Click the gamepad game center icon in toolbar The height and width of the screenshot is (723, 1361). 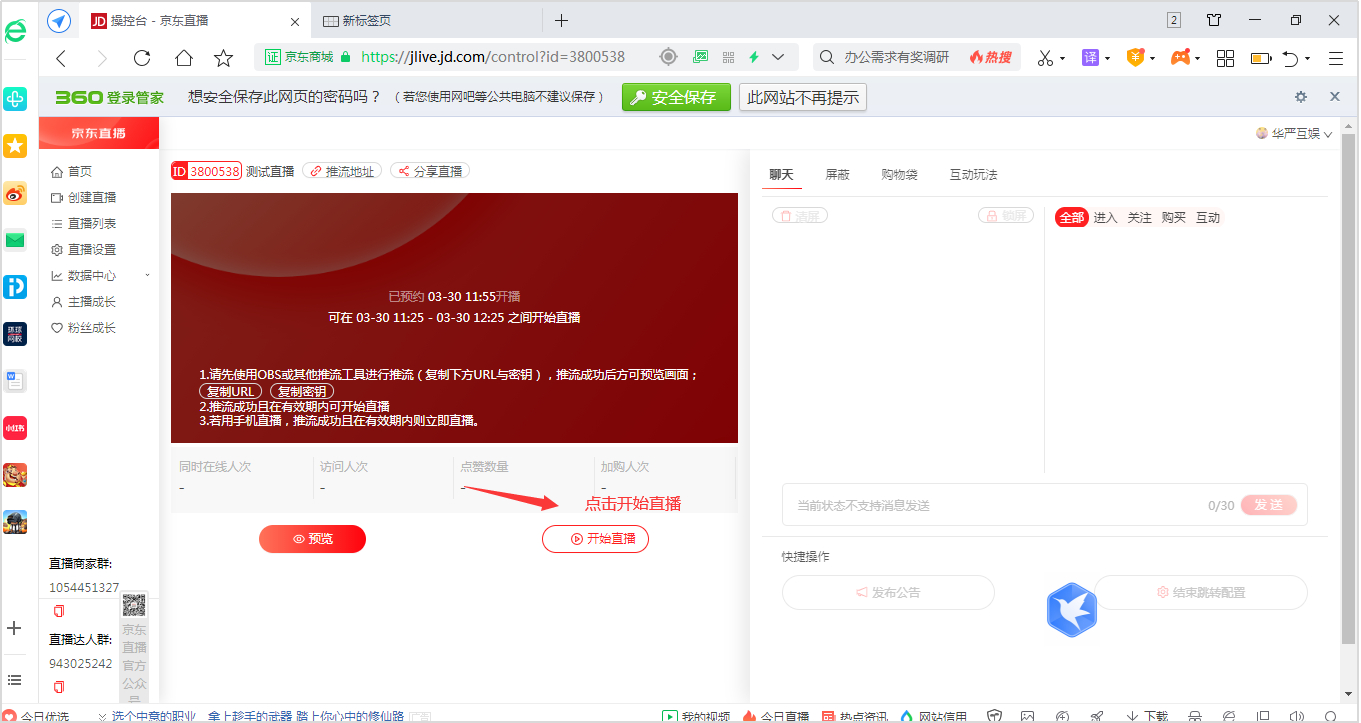1180,58
